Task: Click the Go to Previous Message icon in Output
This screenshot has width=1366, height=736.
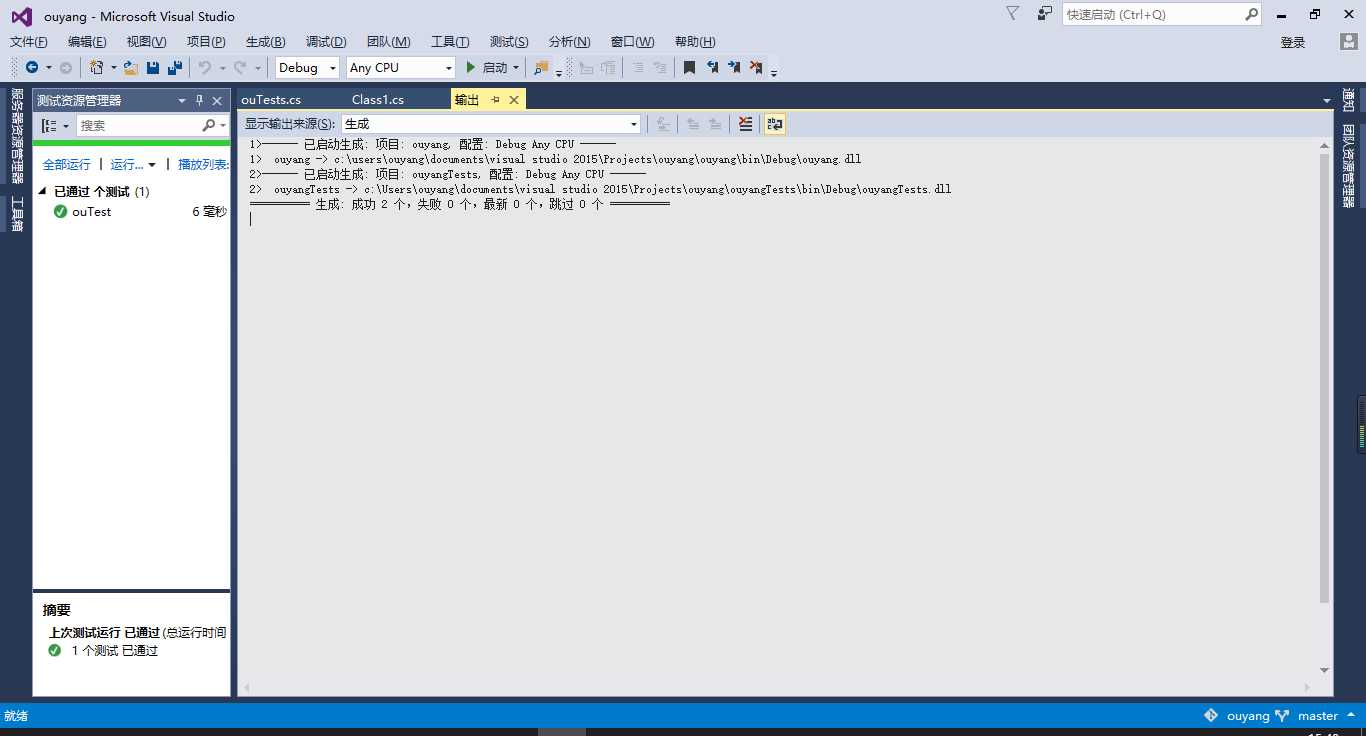Action: click(x=692, y=124)
